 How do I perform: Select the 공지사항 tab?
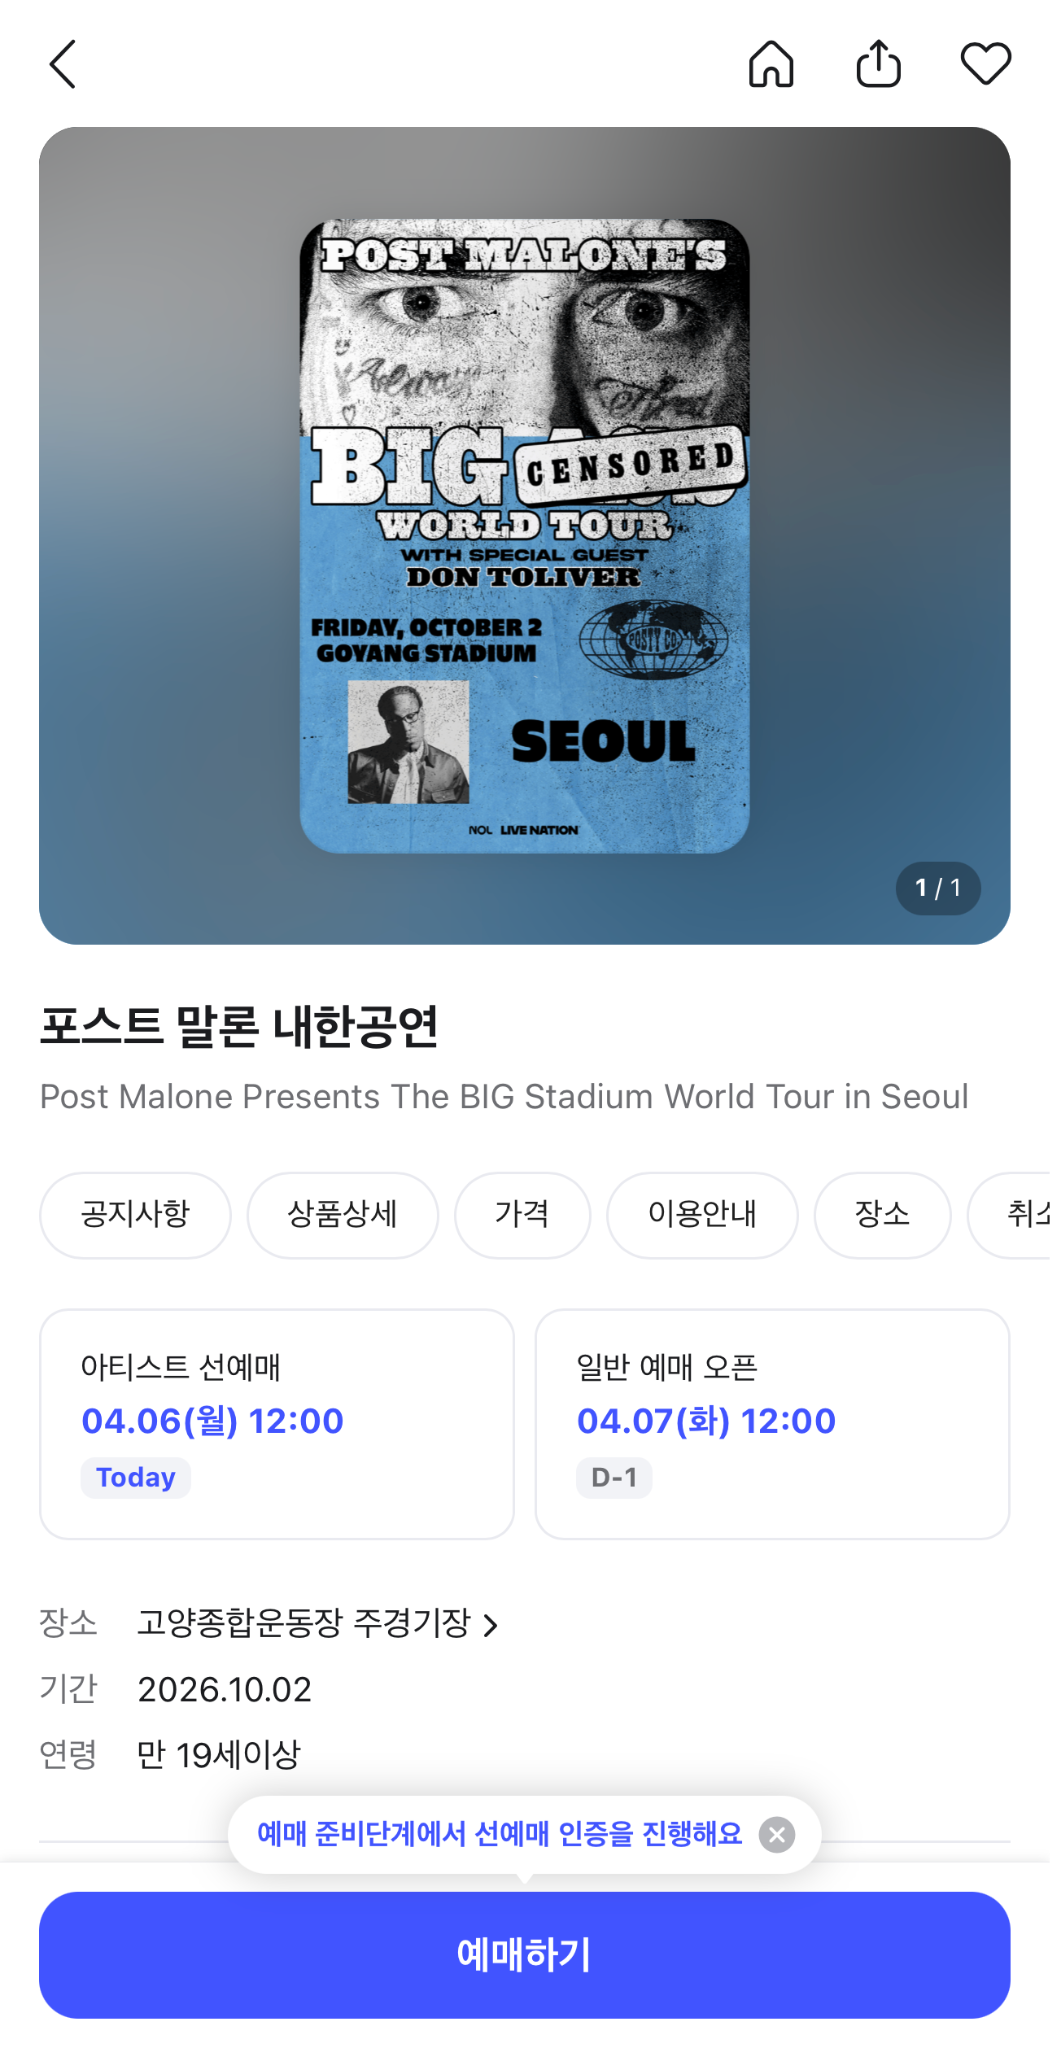click(x=135, y=1215)
